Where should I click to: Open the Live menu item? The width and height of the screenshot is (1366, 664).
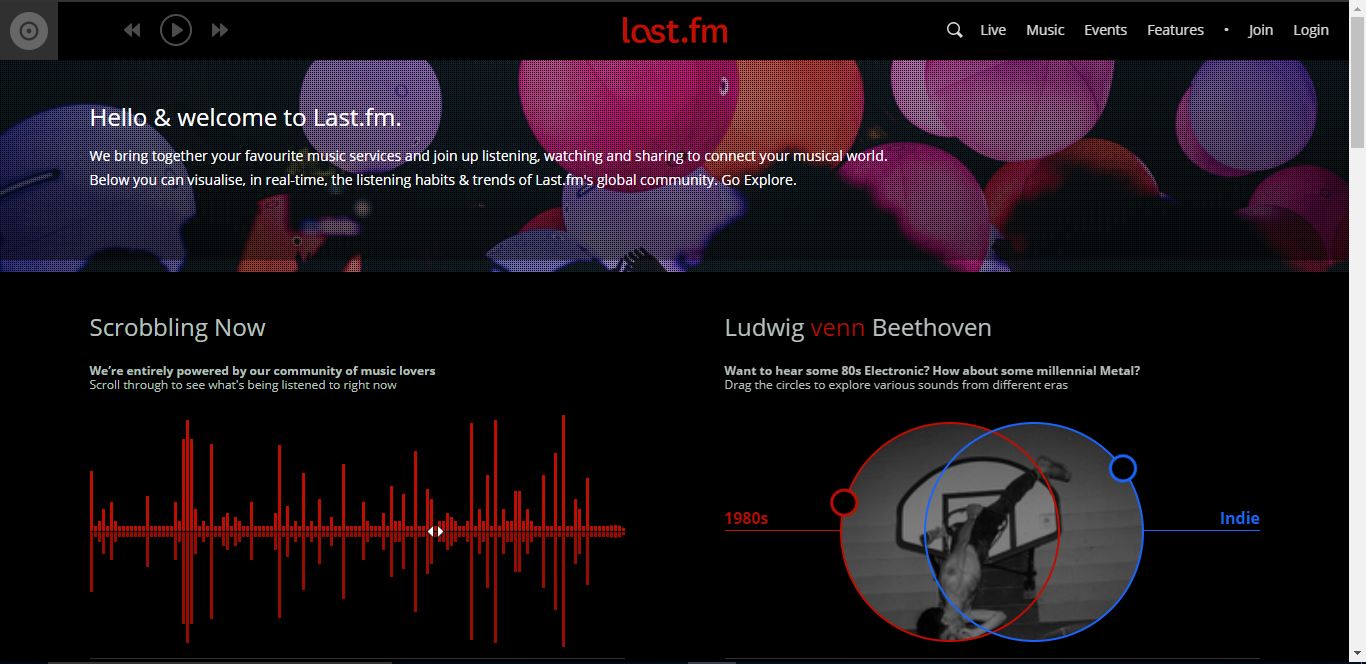pyautogui.click(x=992, y=30)
